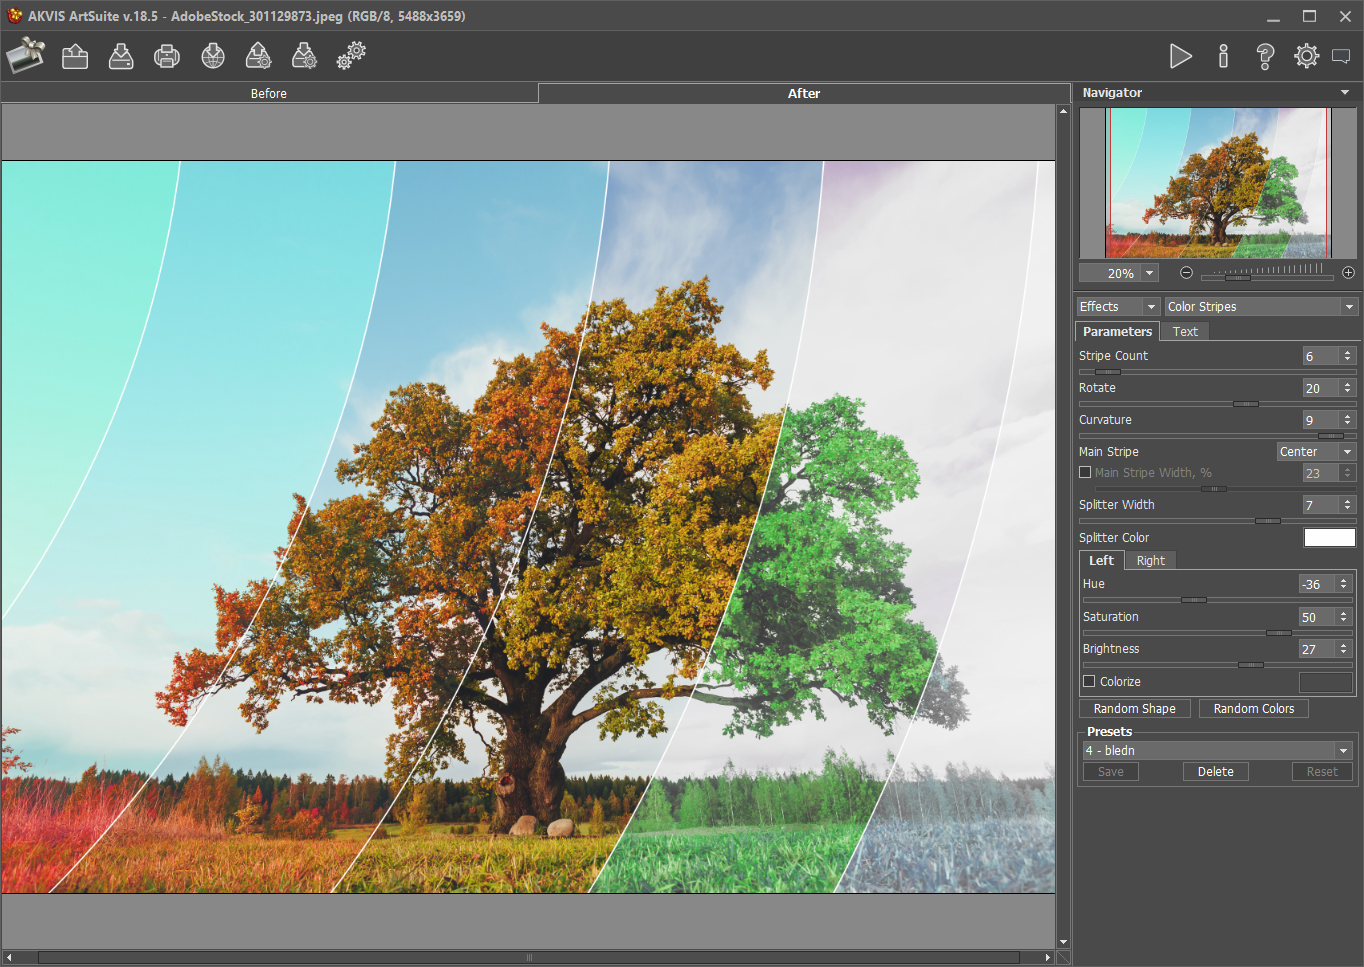Click the Navigator preview thumbnail

(x=1217, y=183)
